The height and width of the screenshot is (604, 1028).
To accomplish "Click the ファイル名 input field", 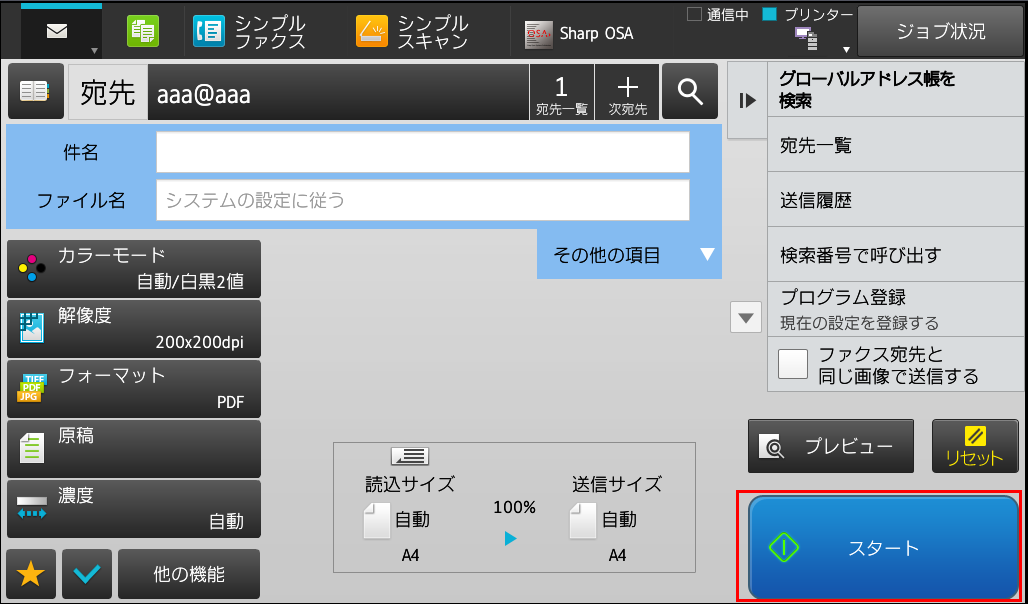I will [x=423, y=200].
